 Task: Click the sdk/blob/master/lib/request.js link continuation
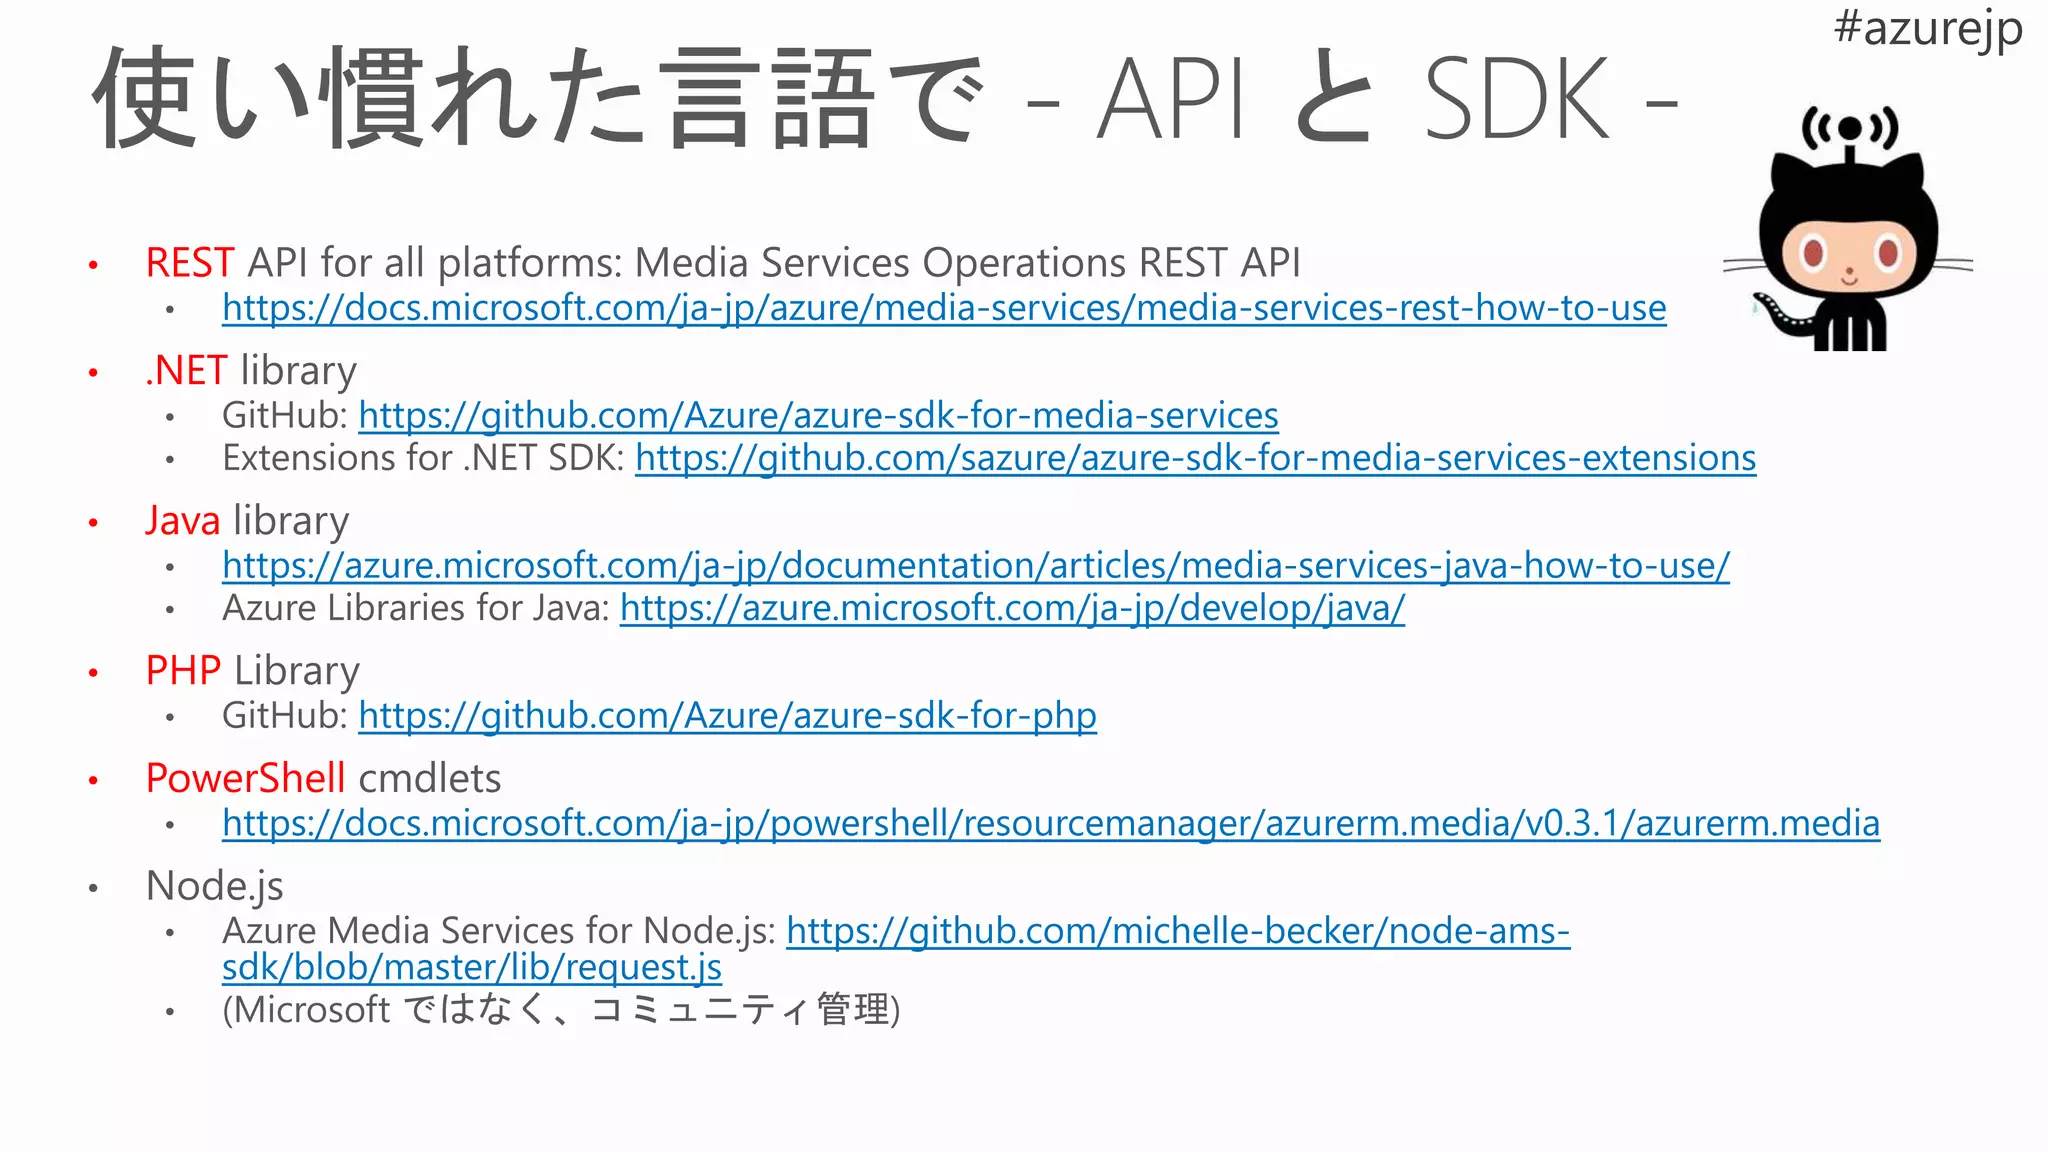[x=471, y=968]
